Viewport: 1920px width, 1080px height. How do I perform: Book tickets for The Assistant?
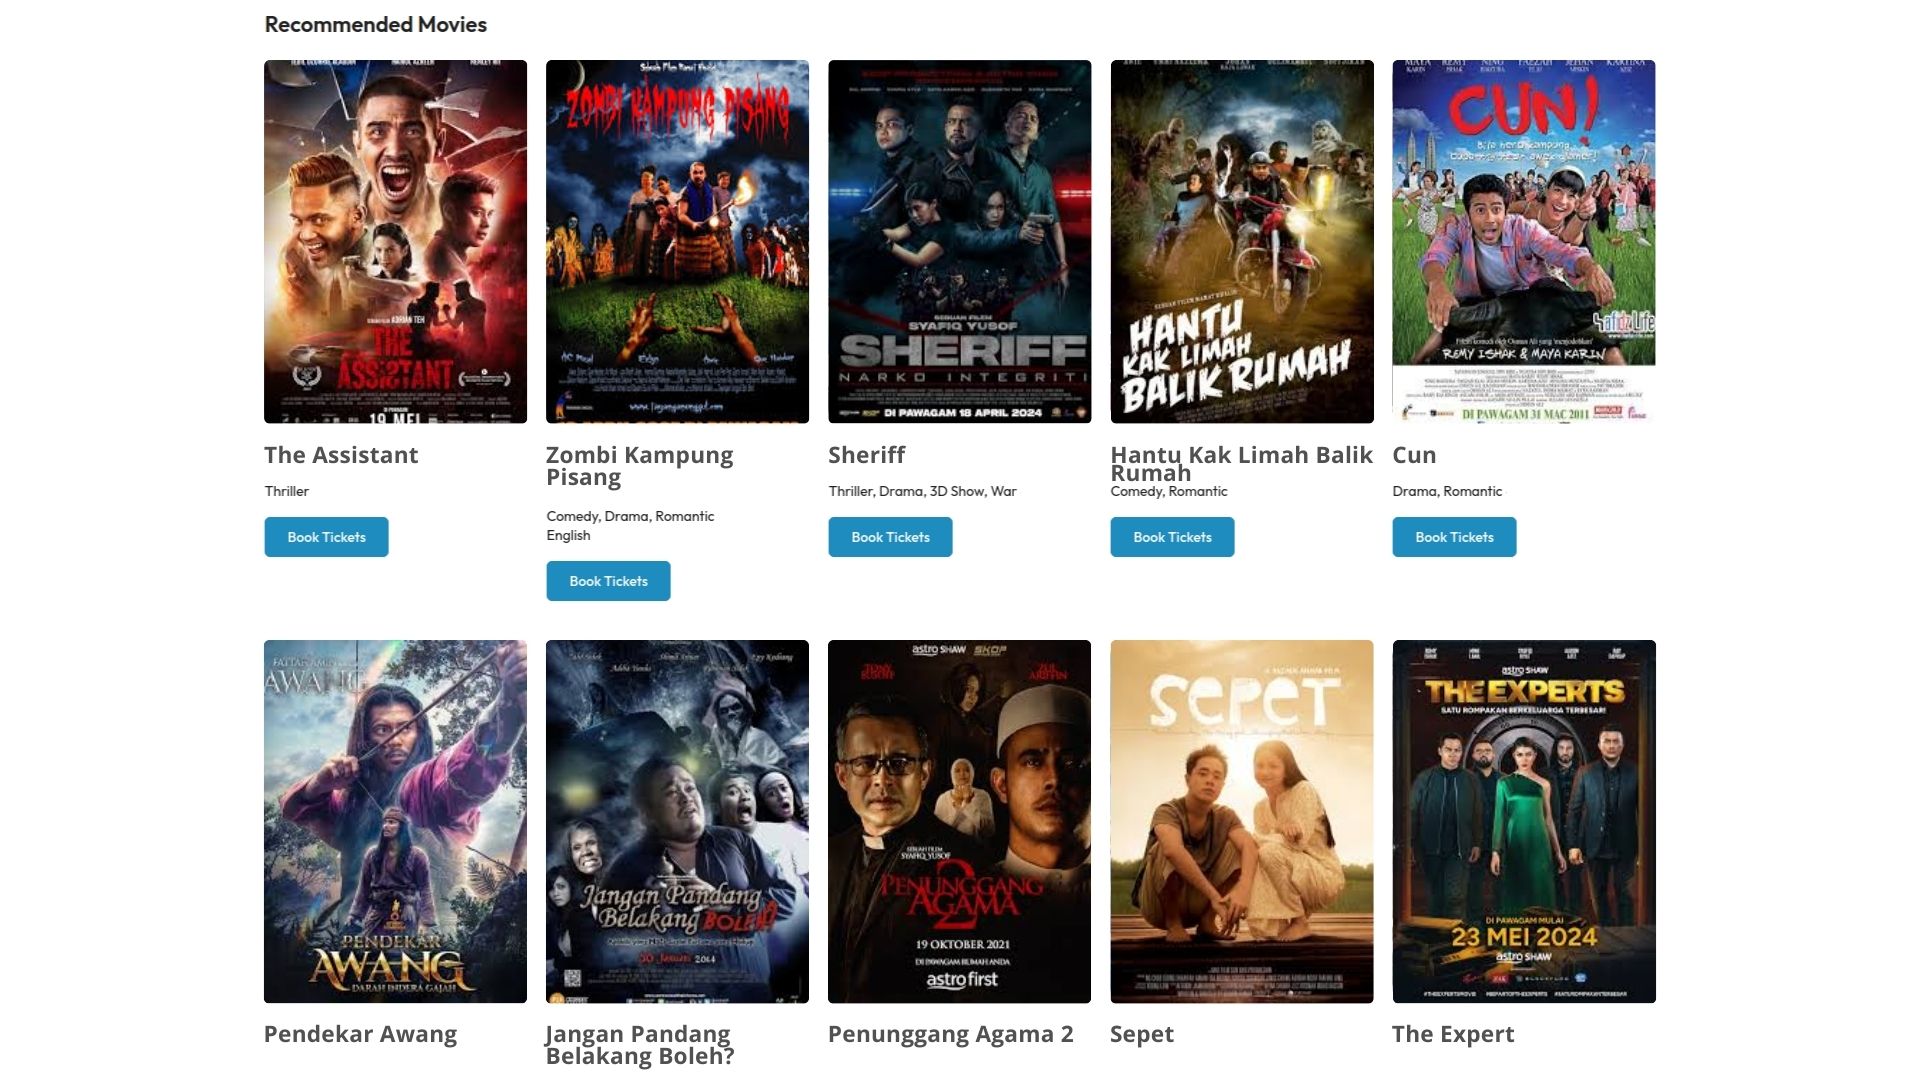pos(326,537)
